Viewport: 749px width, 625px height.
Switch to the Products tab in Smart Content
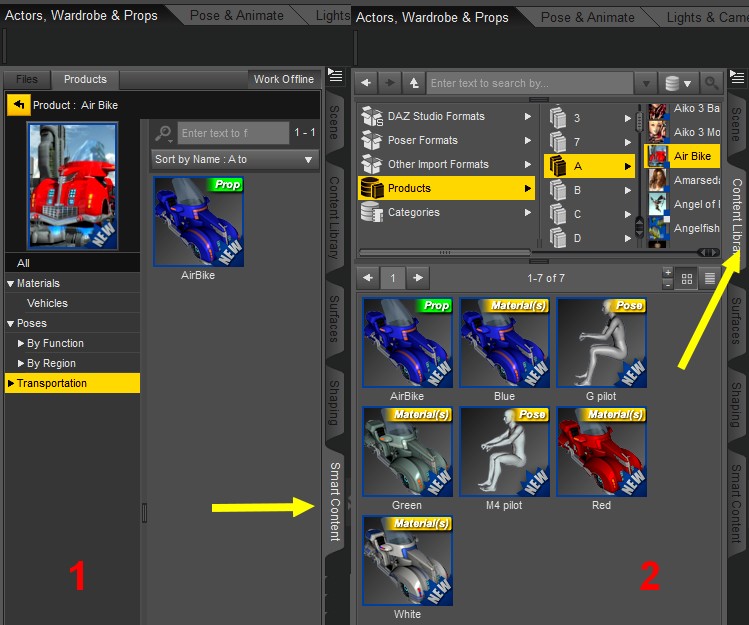(85, 79)
